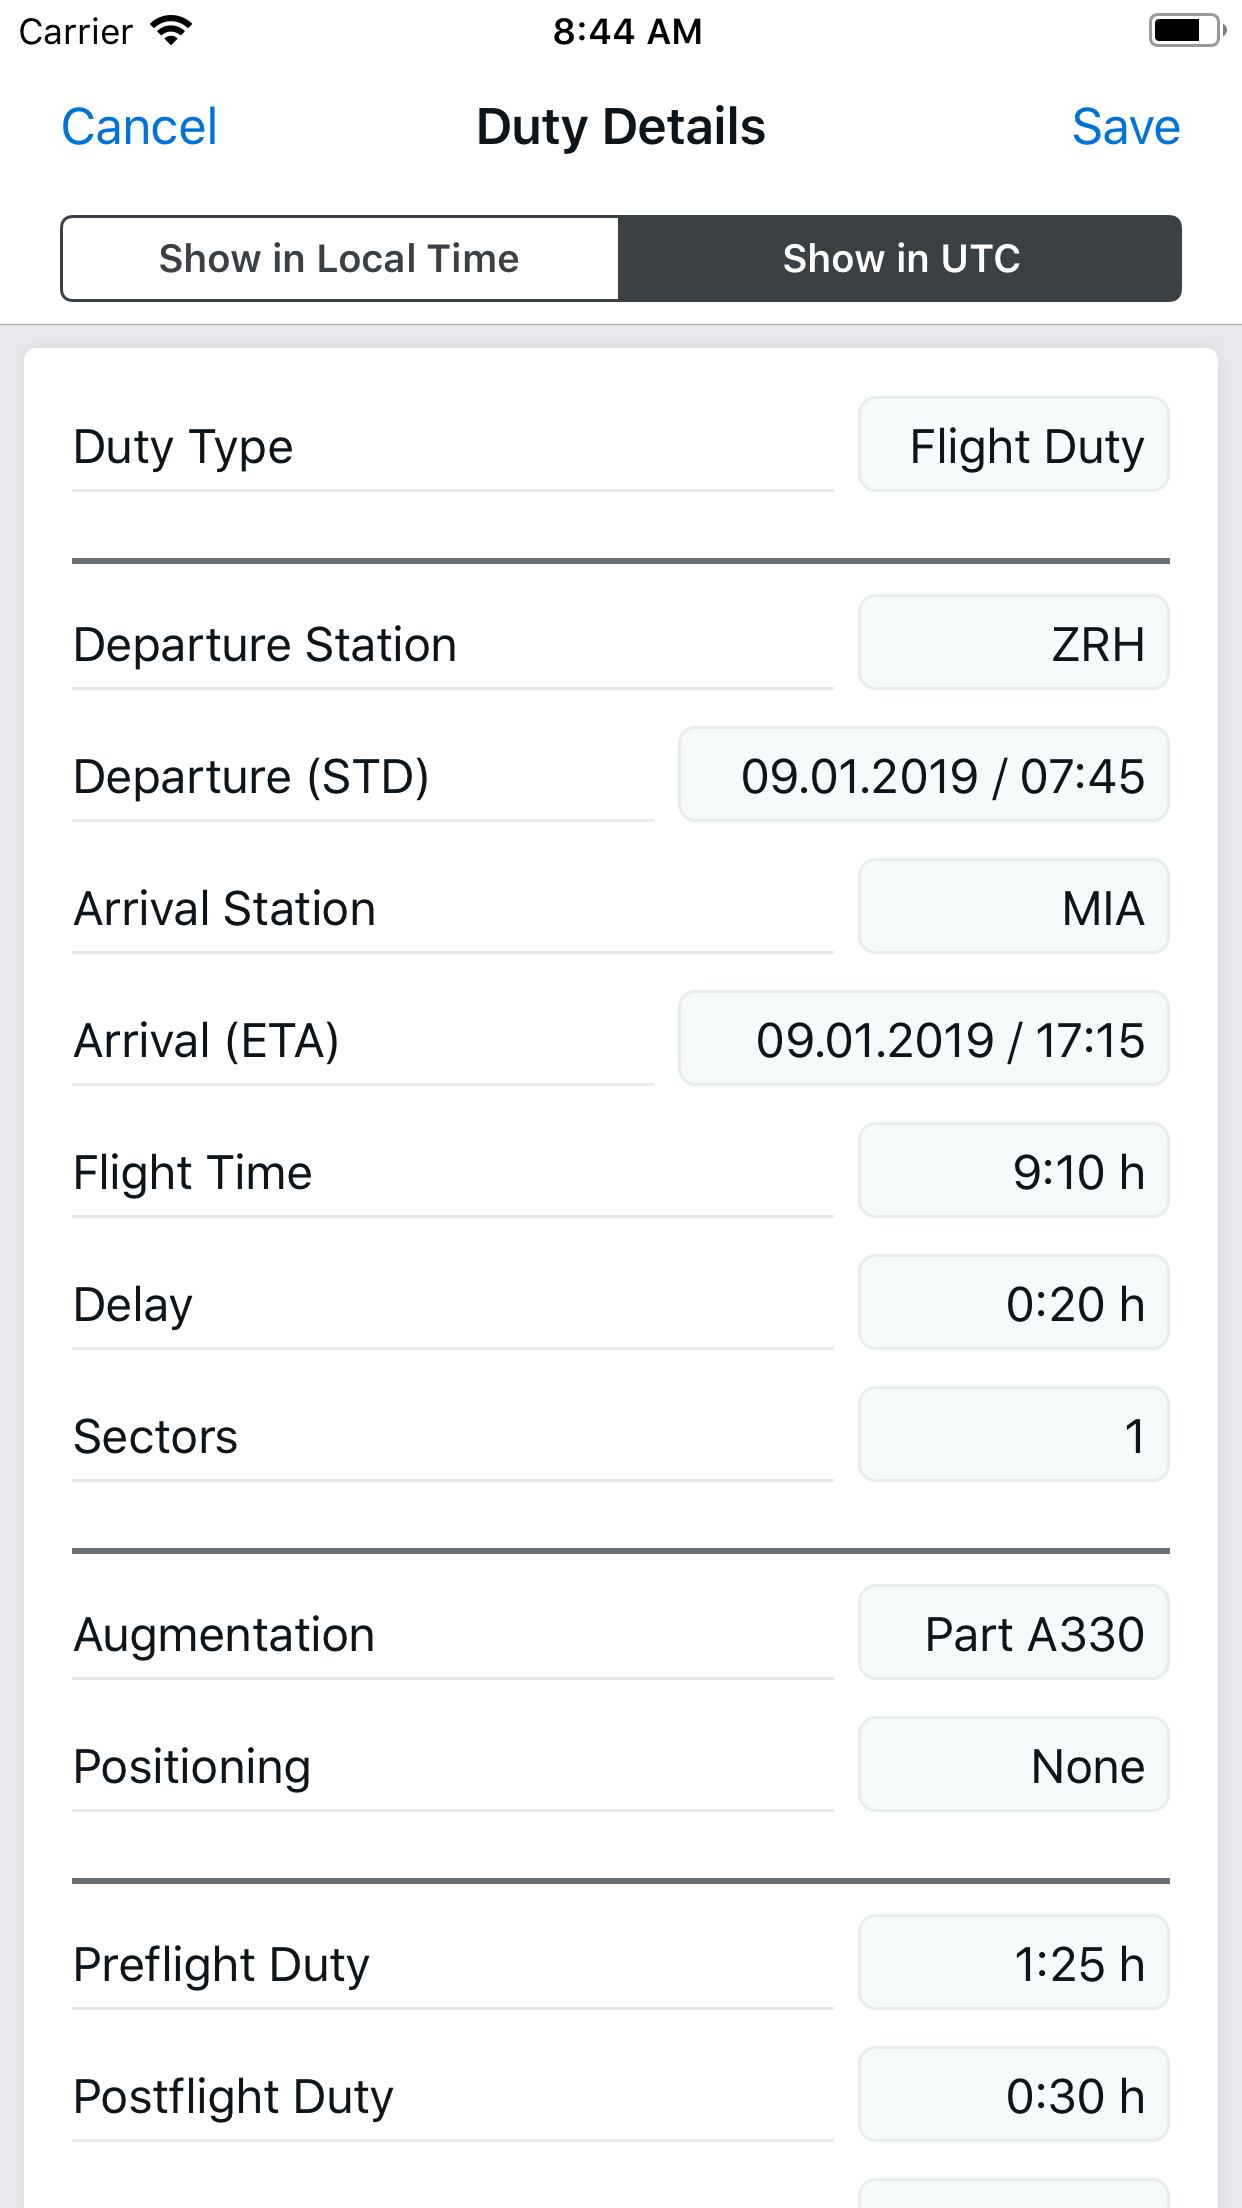Viewport: 1242px width, 2208px height.
Task: Open the Positioning selector showing None
Action: pyautogui.click(x=1013, y=1765)
